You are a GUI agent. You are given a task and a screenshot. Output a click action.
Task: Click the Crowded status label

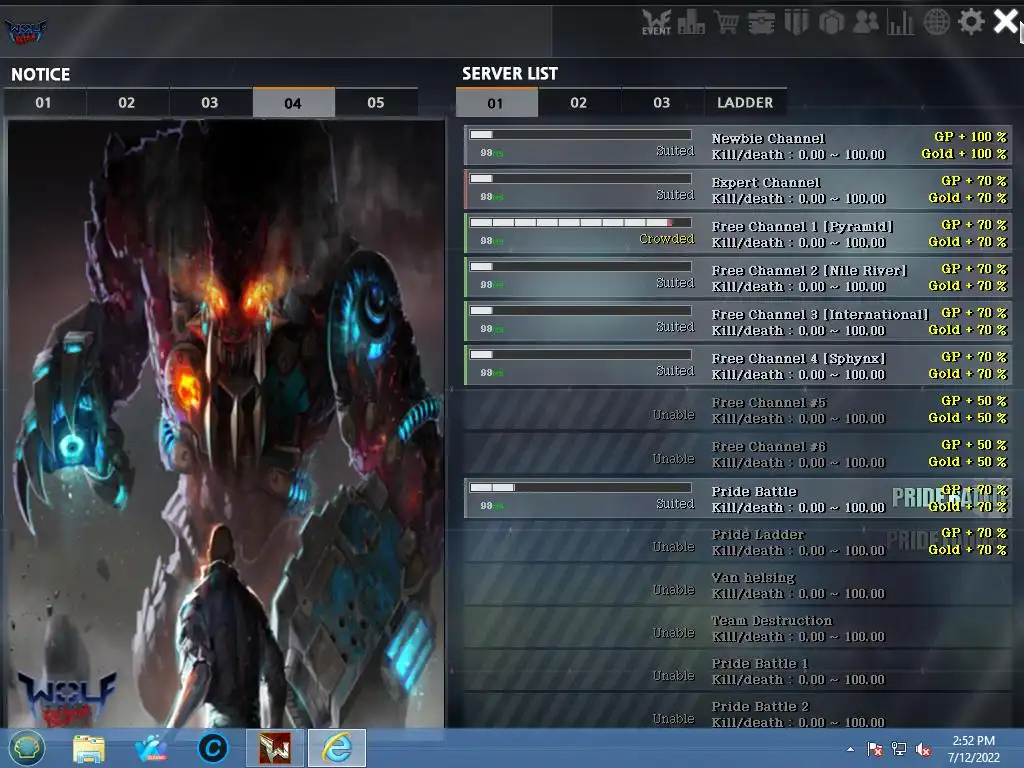coord(666,239)
